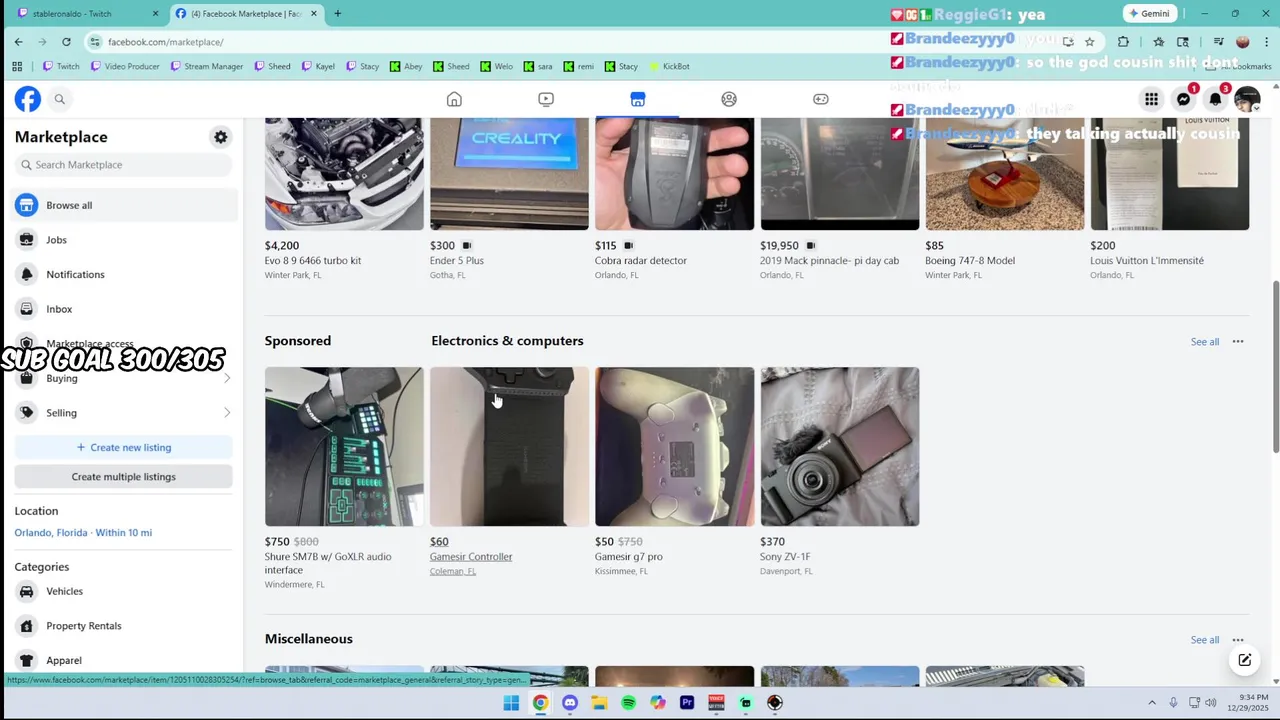Switch to the stableronaldo Twitch tab
This screenshot has width=1280, height=720.
pos(85,14)
